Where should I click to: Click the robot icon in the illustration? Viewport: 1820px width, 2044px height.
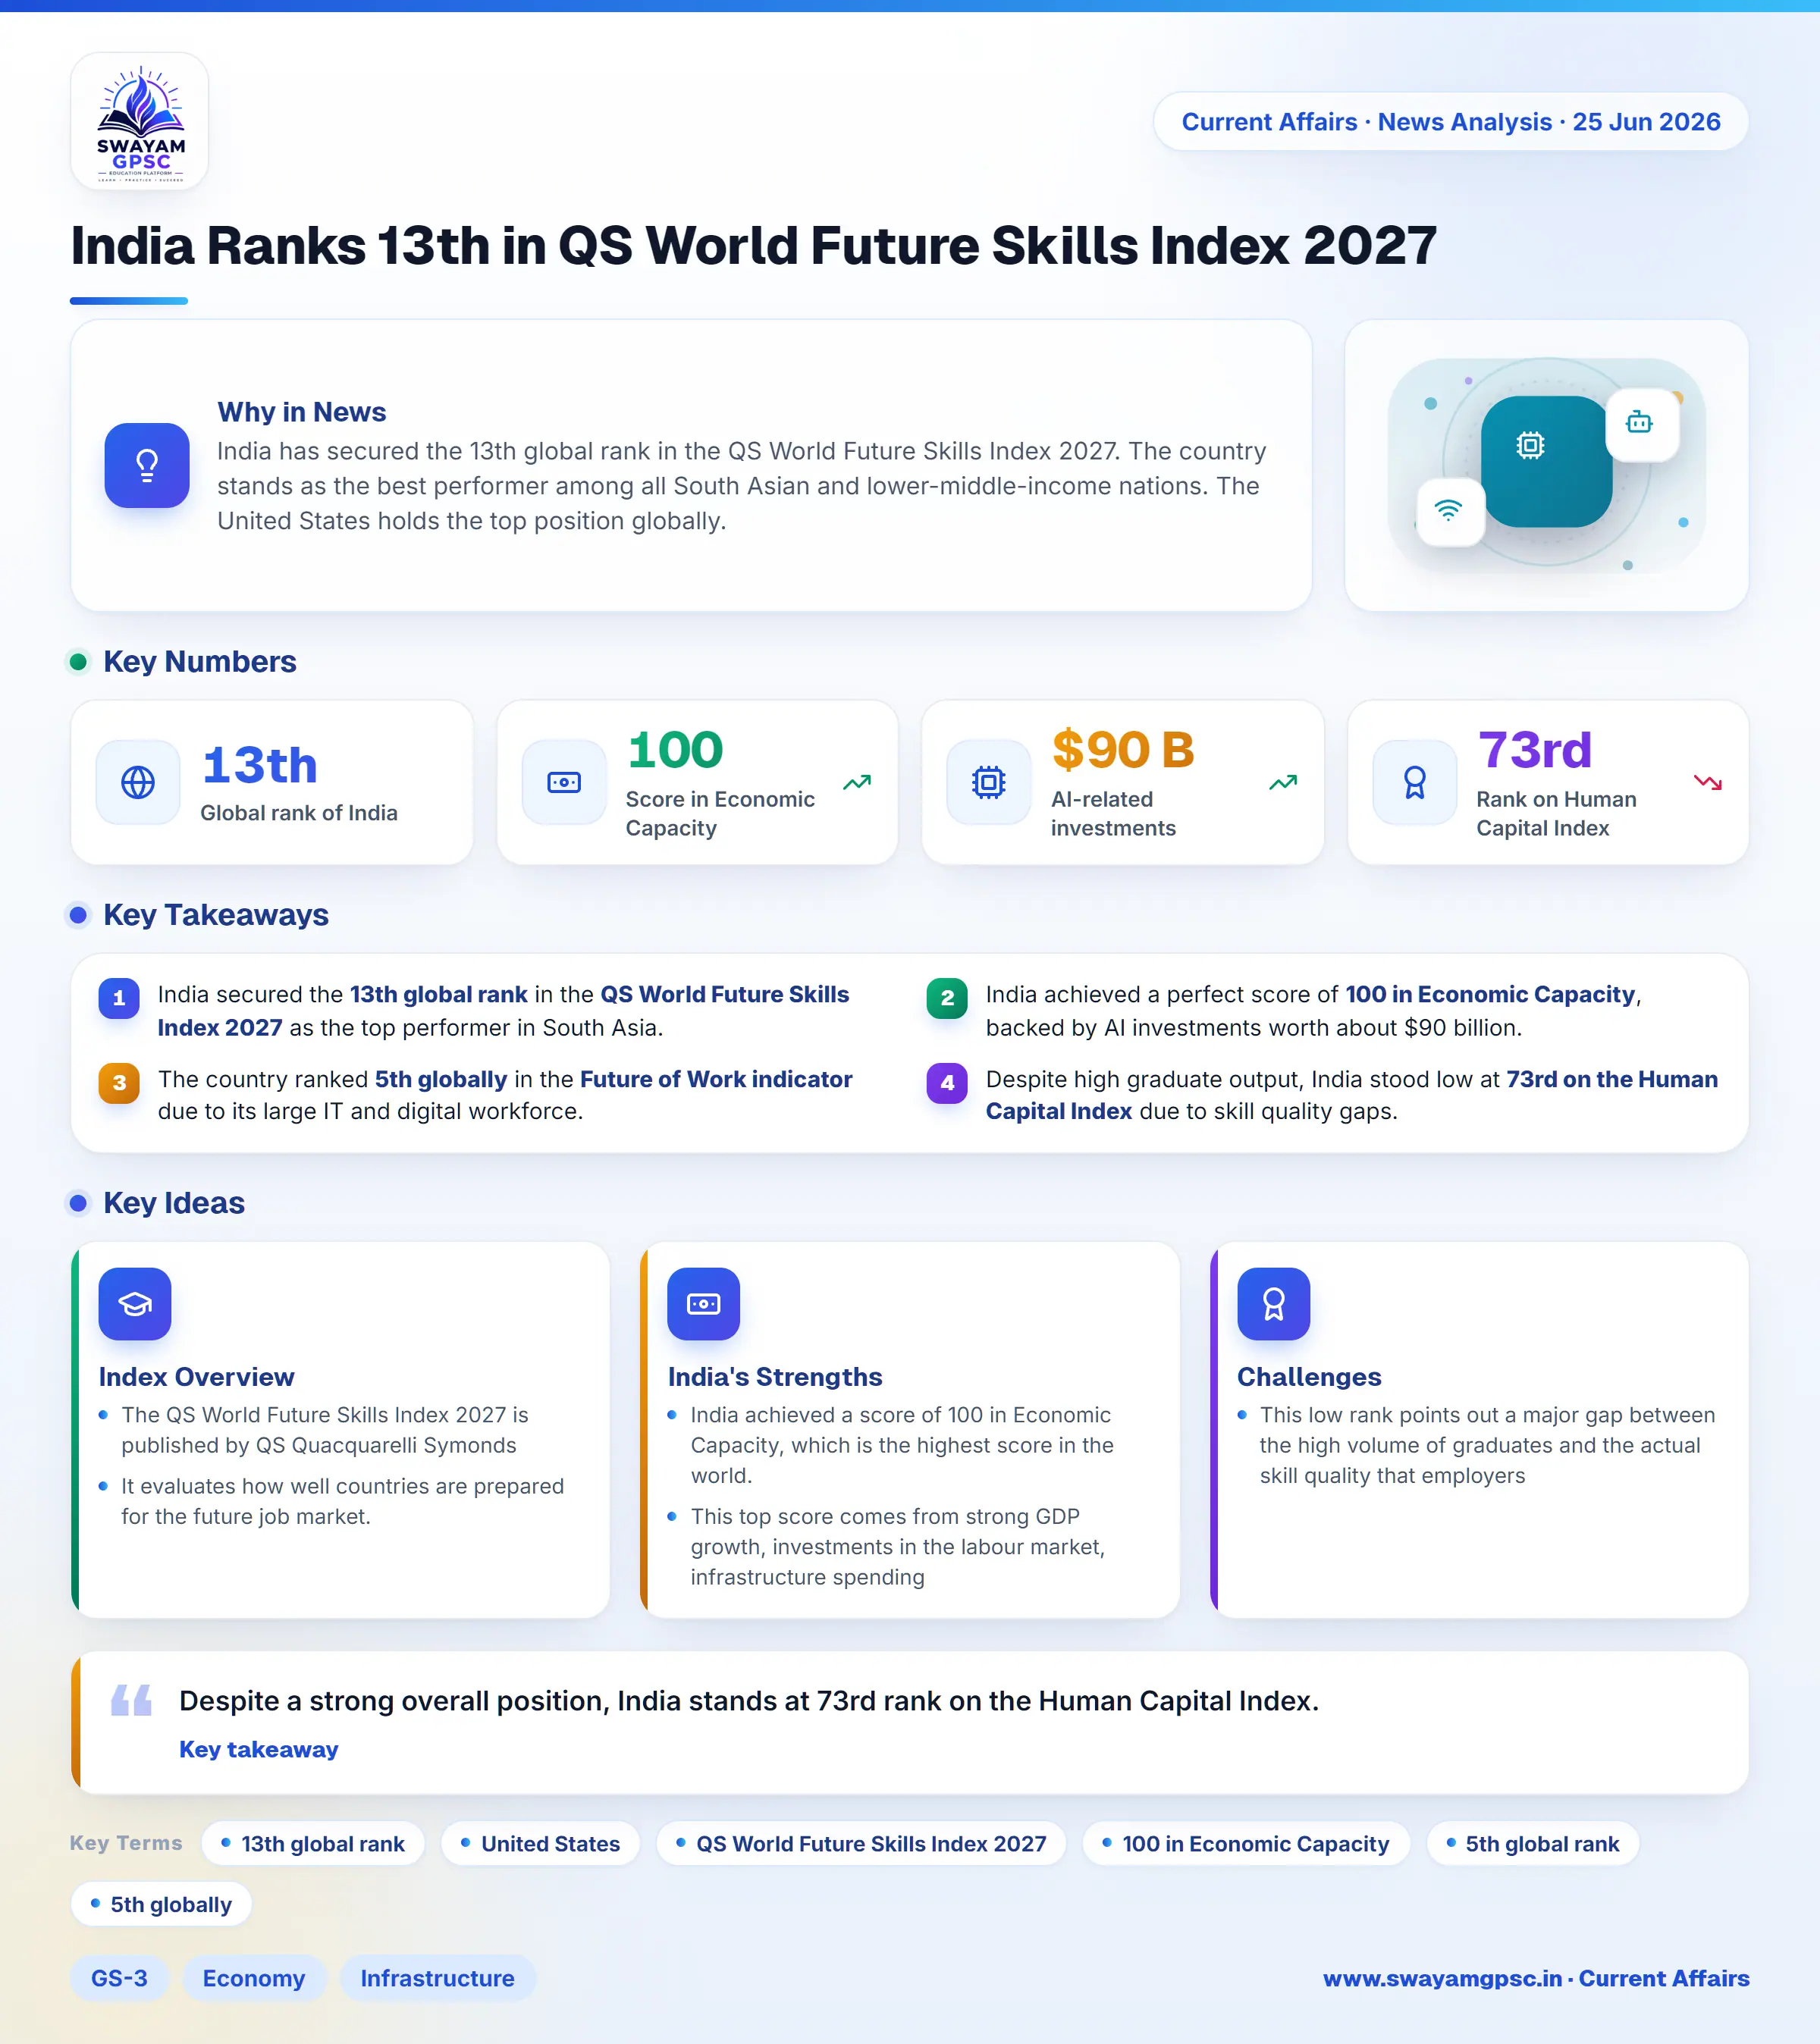pyautogui.click(x=1640, y=423)
